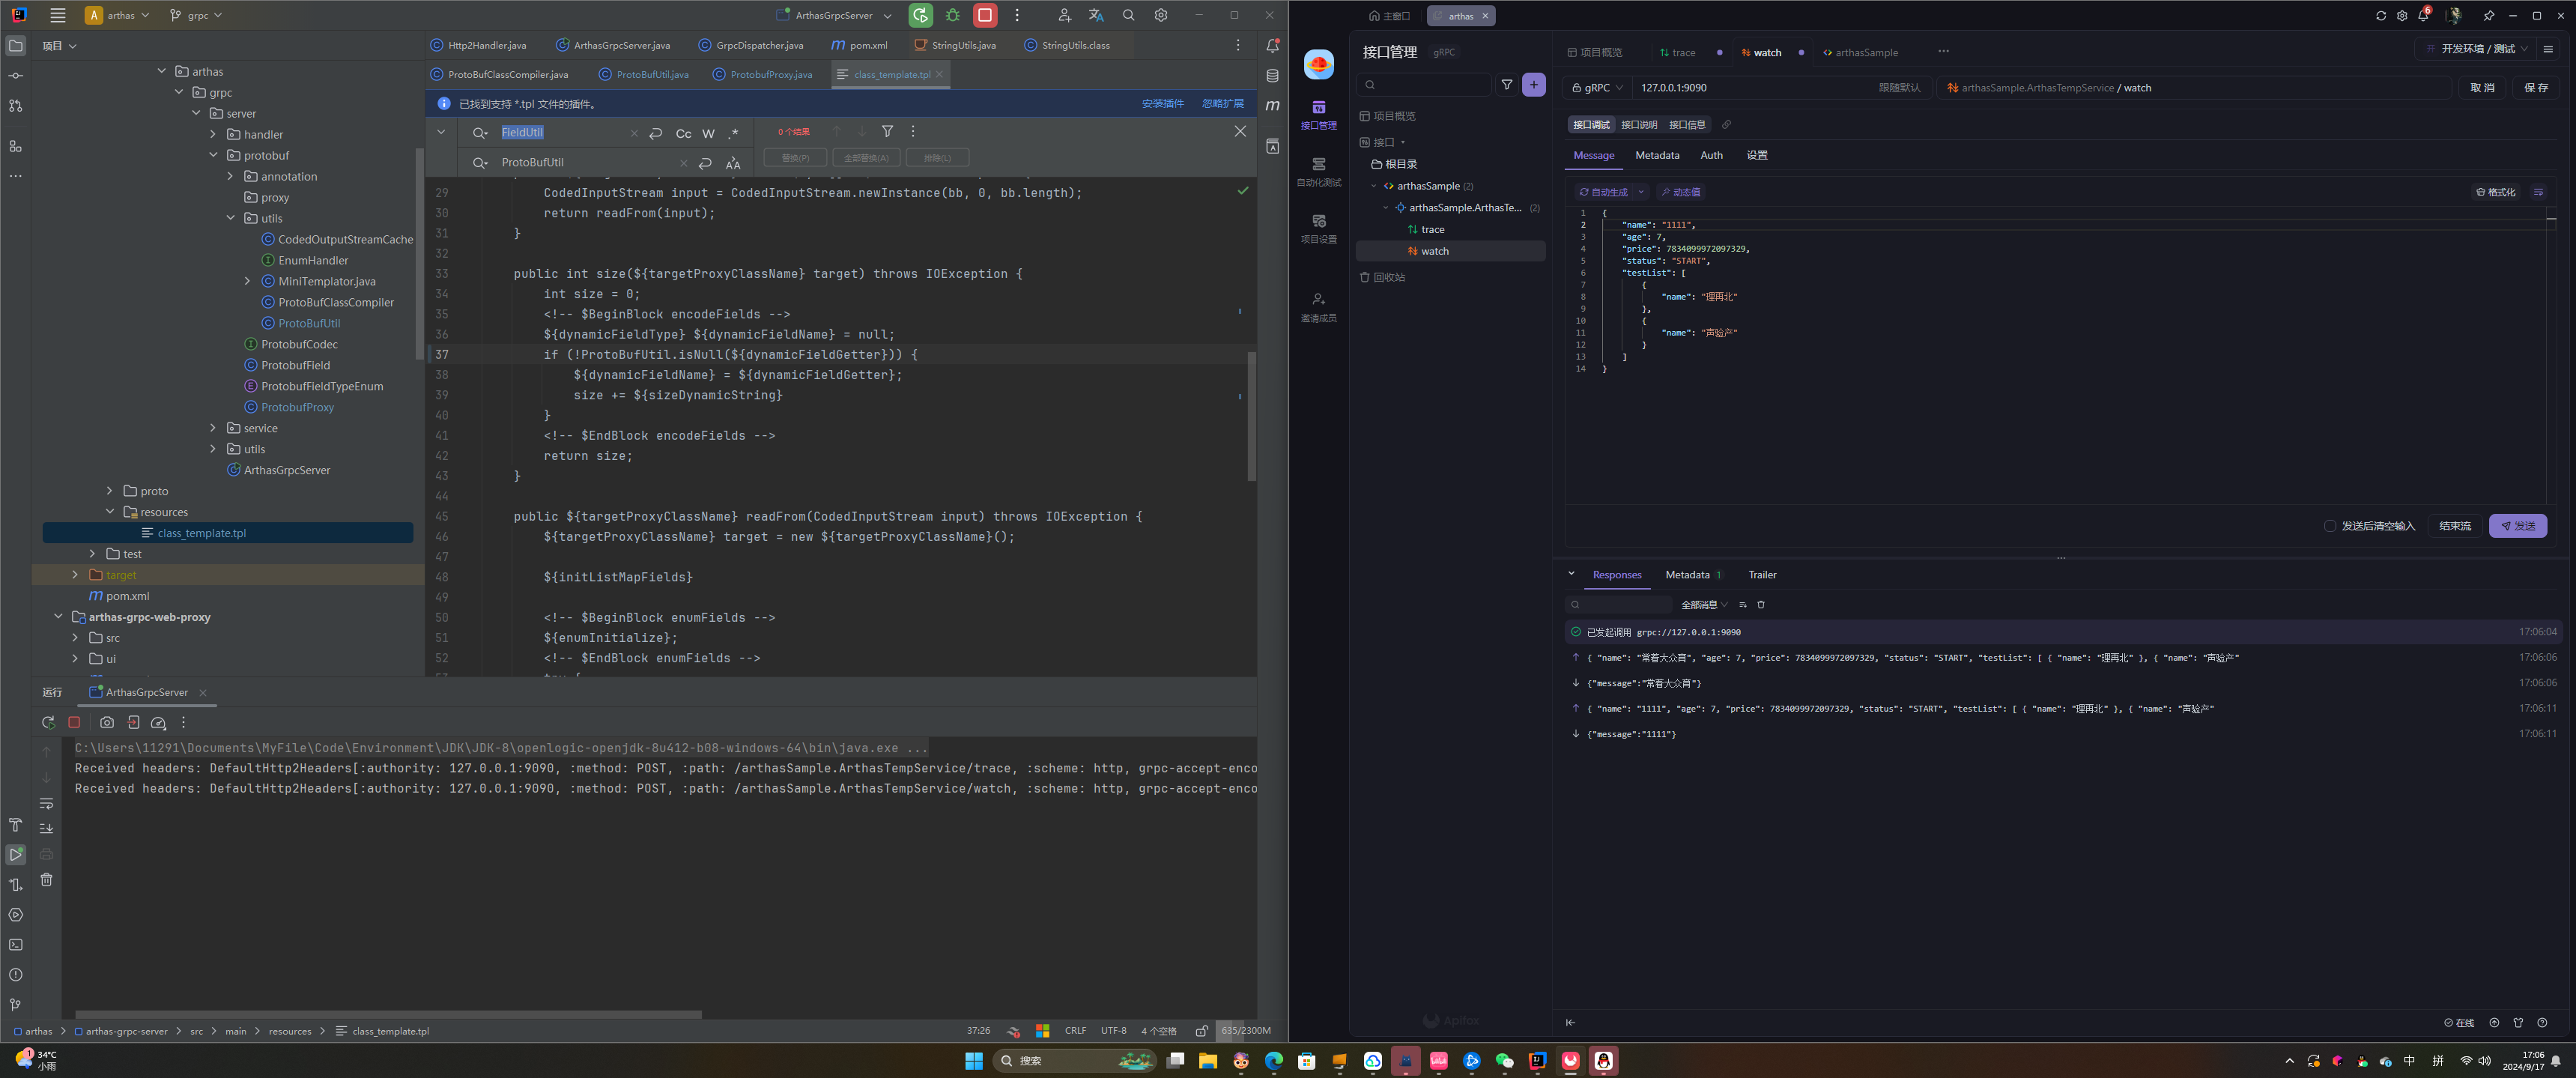Expand the target folder in project tree

pyautogui.click(x=75, y=575)
